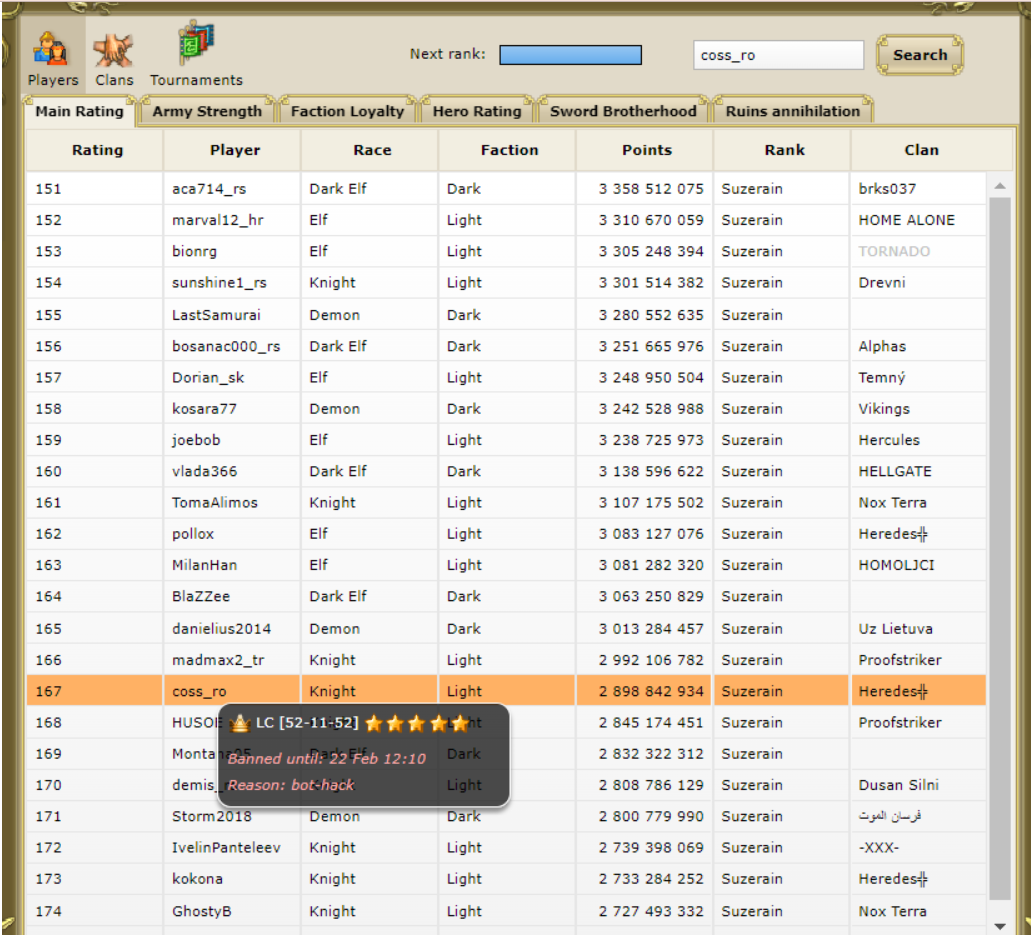Select player kokona

tap(197, 878)
